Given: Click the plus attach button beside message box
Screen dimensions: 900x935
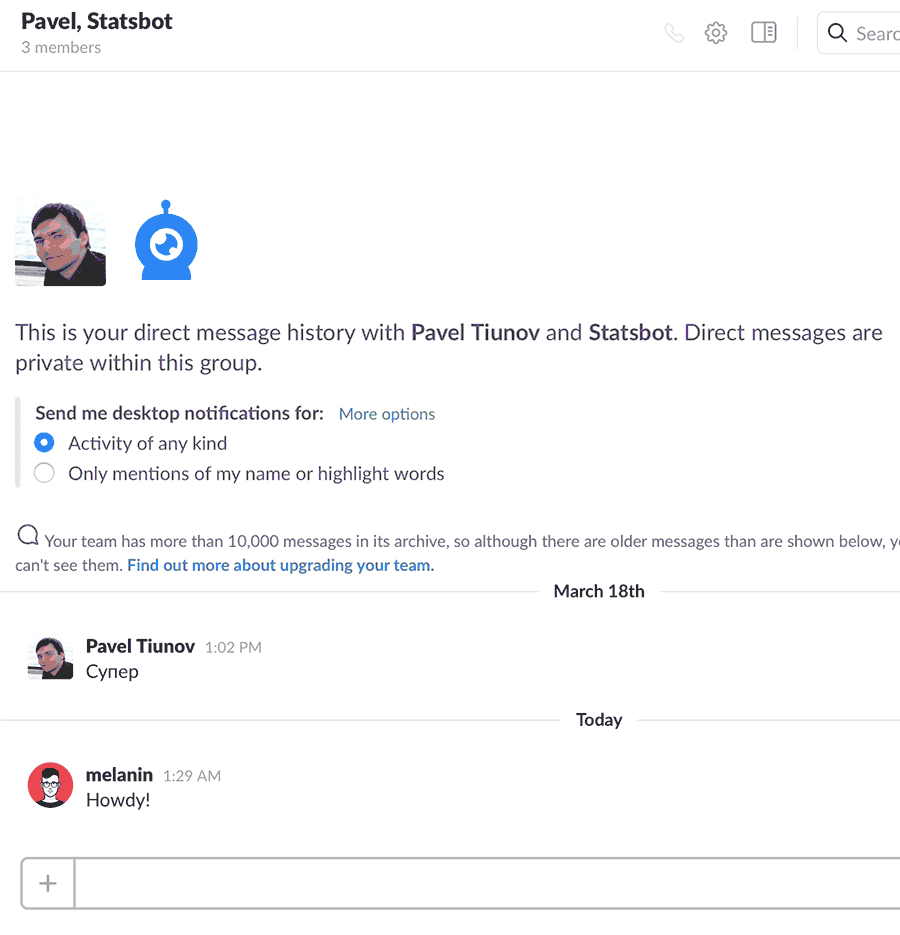Looking at the screenshot, I should click(x=48, y=883).
